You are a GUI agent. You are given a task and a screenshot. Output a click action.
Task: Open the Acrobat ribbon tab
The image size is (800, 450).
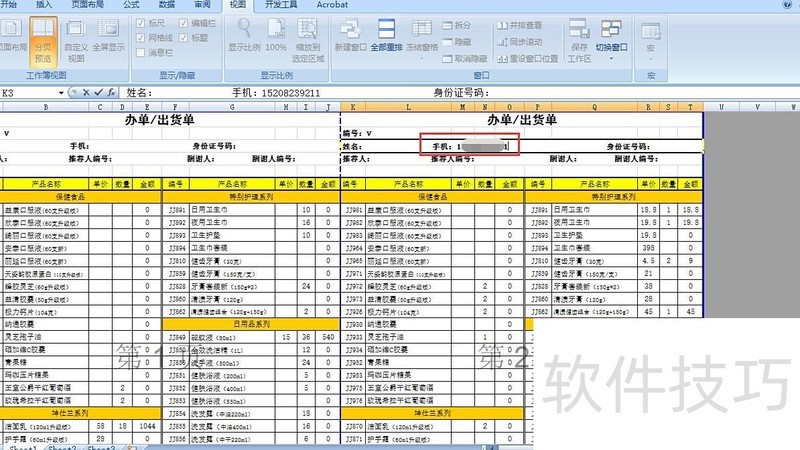coord(332,5)
